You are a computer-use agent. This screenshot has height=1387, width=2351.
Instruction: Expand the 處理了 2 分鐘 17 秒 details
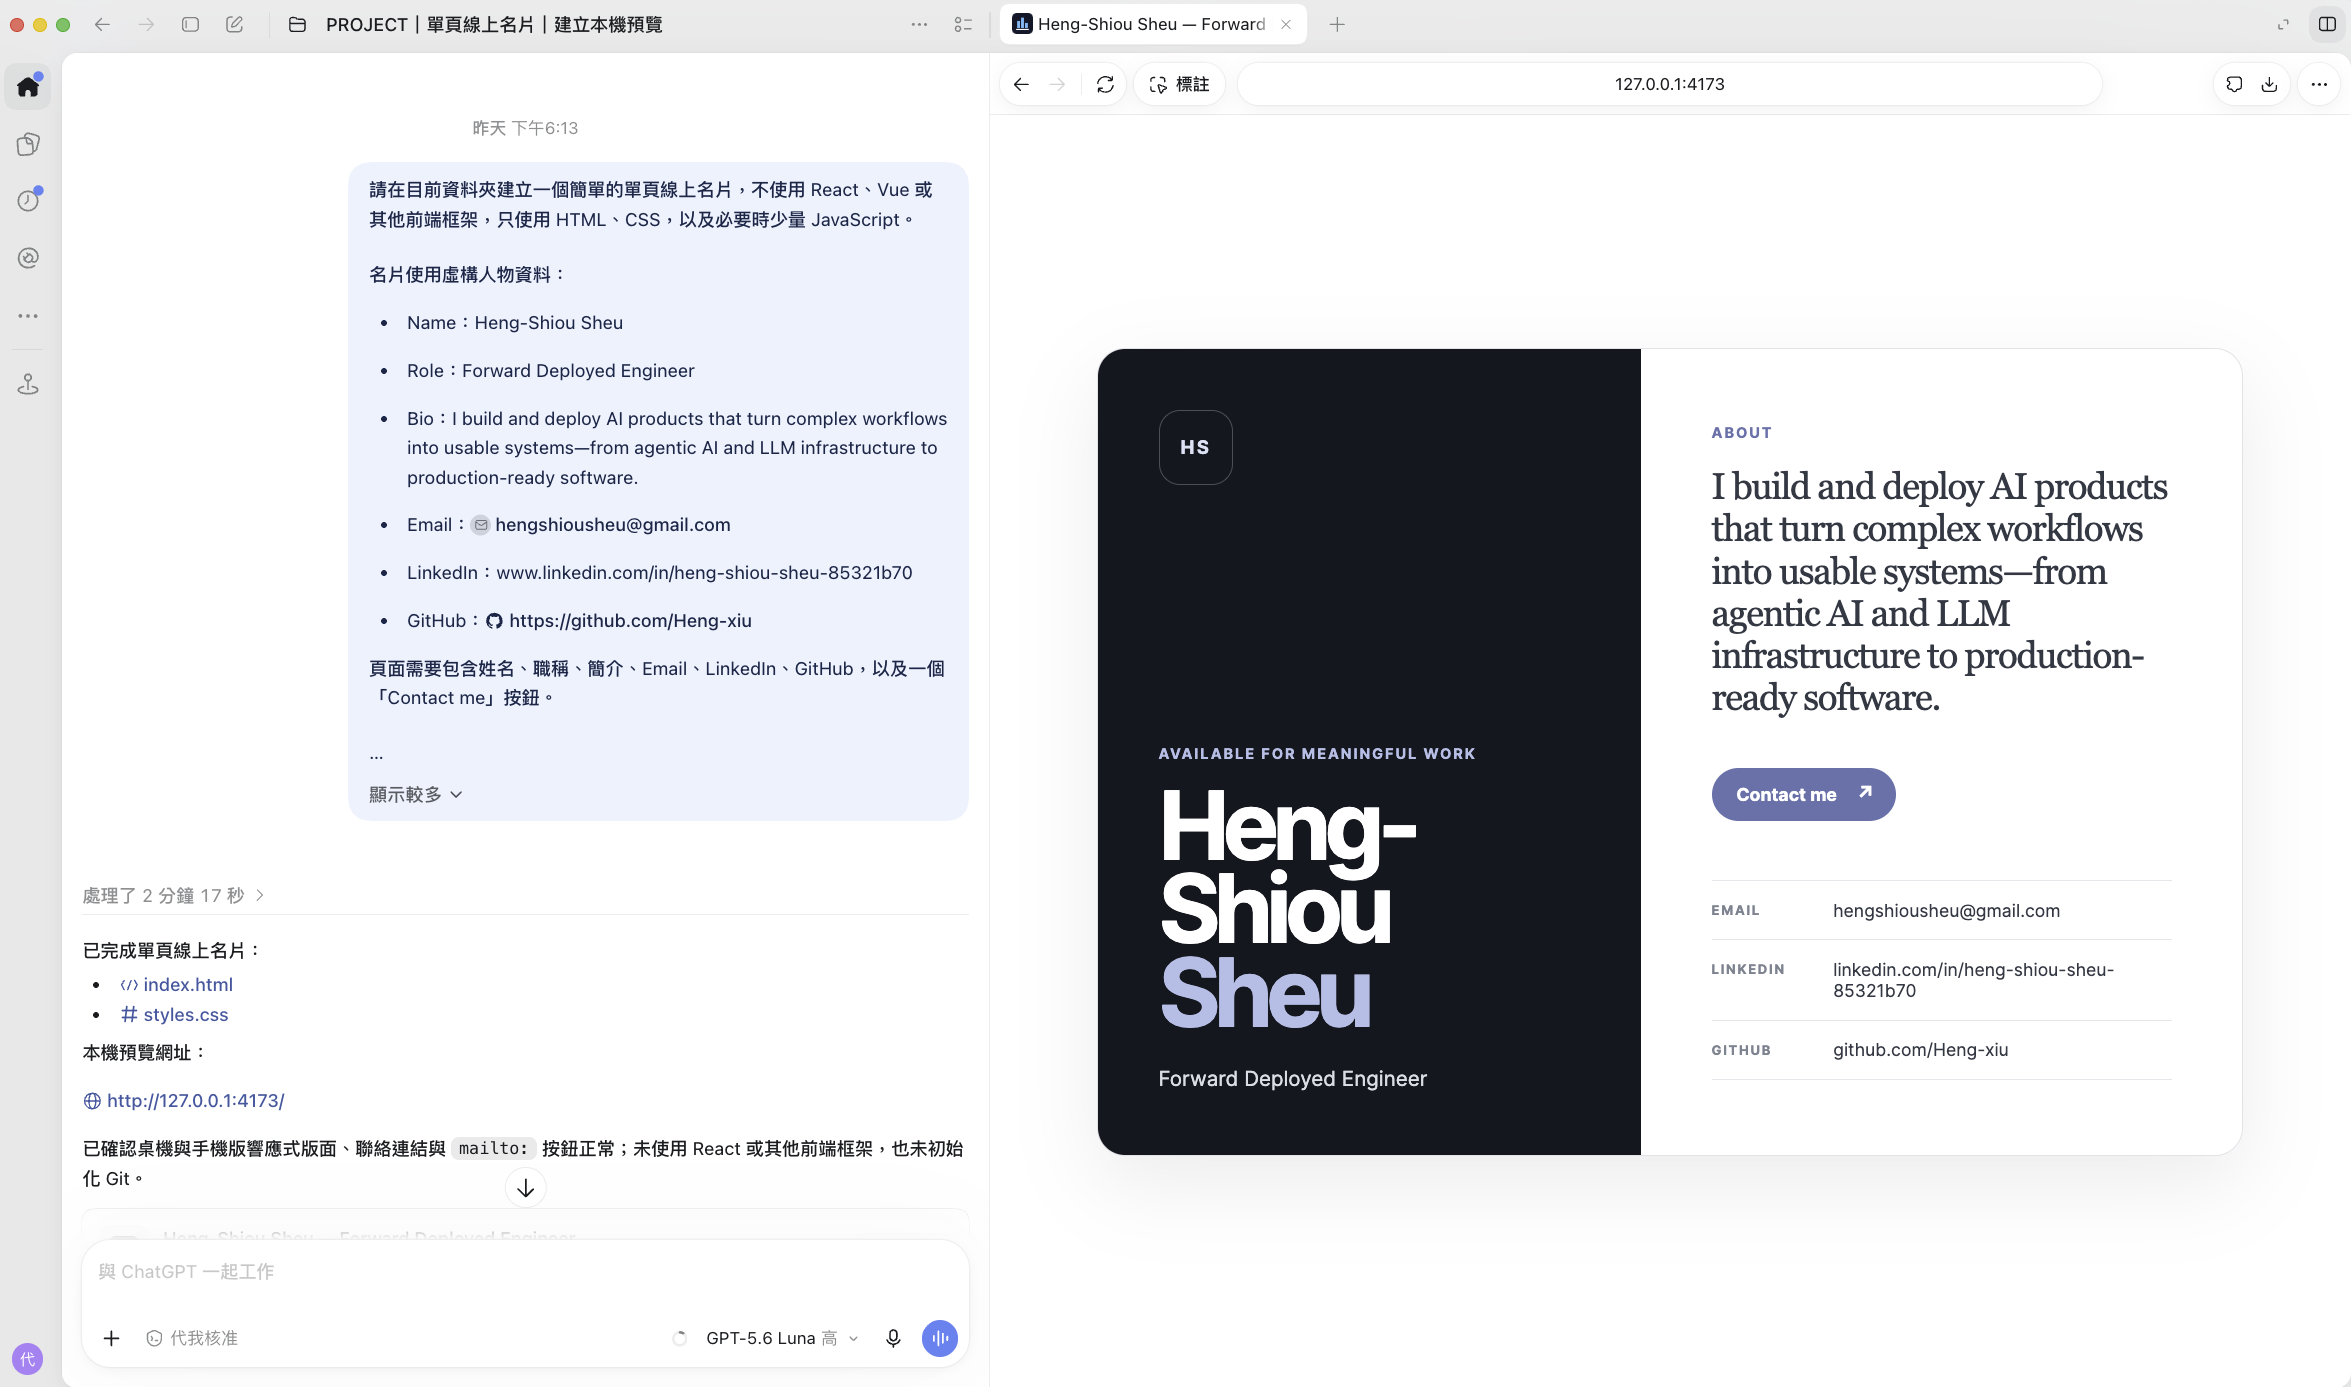173,895
